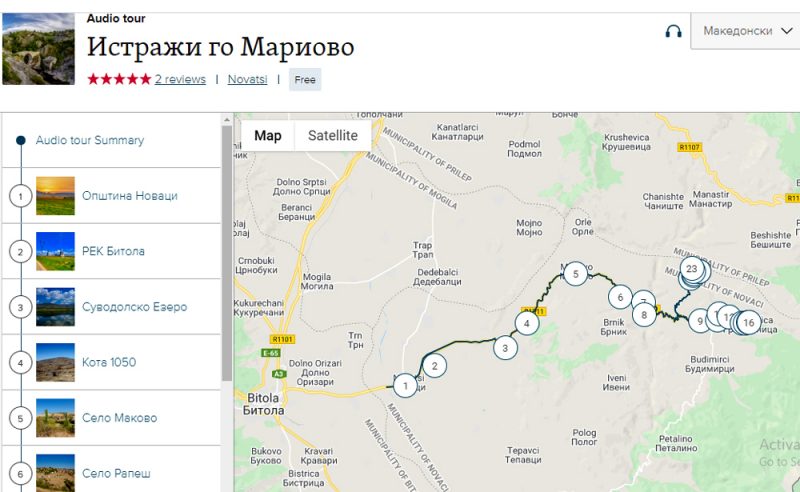Viewport: 800px width, 492px height.
Task: Select Кота 1050 tour stop
Action: coord(108,362)
